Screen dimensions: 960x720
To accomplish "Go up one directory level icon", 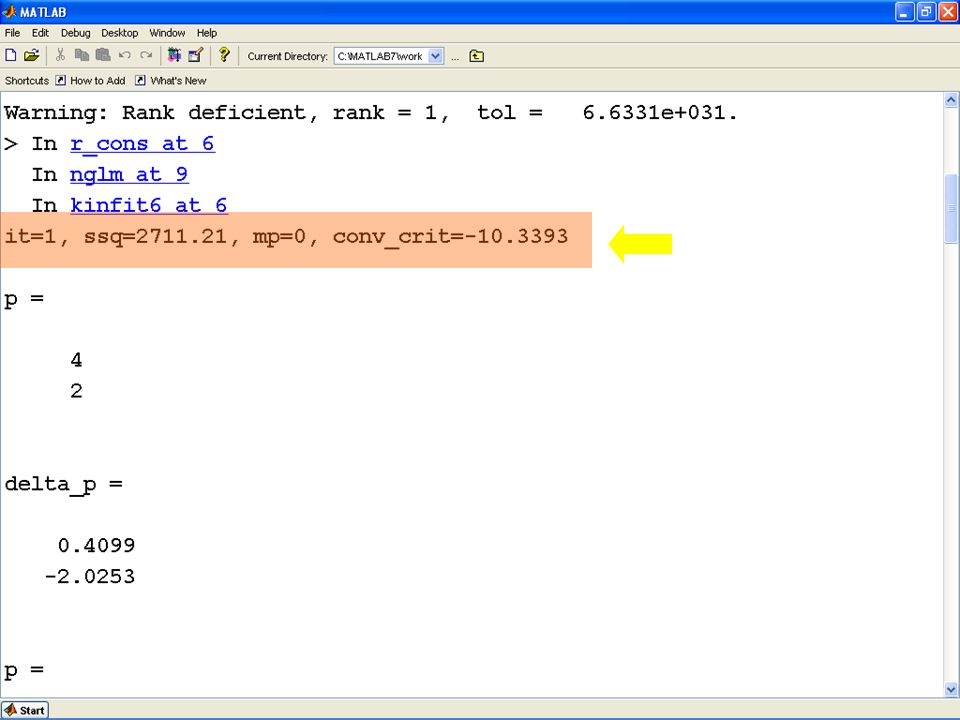I will click(x=476, y=56).
